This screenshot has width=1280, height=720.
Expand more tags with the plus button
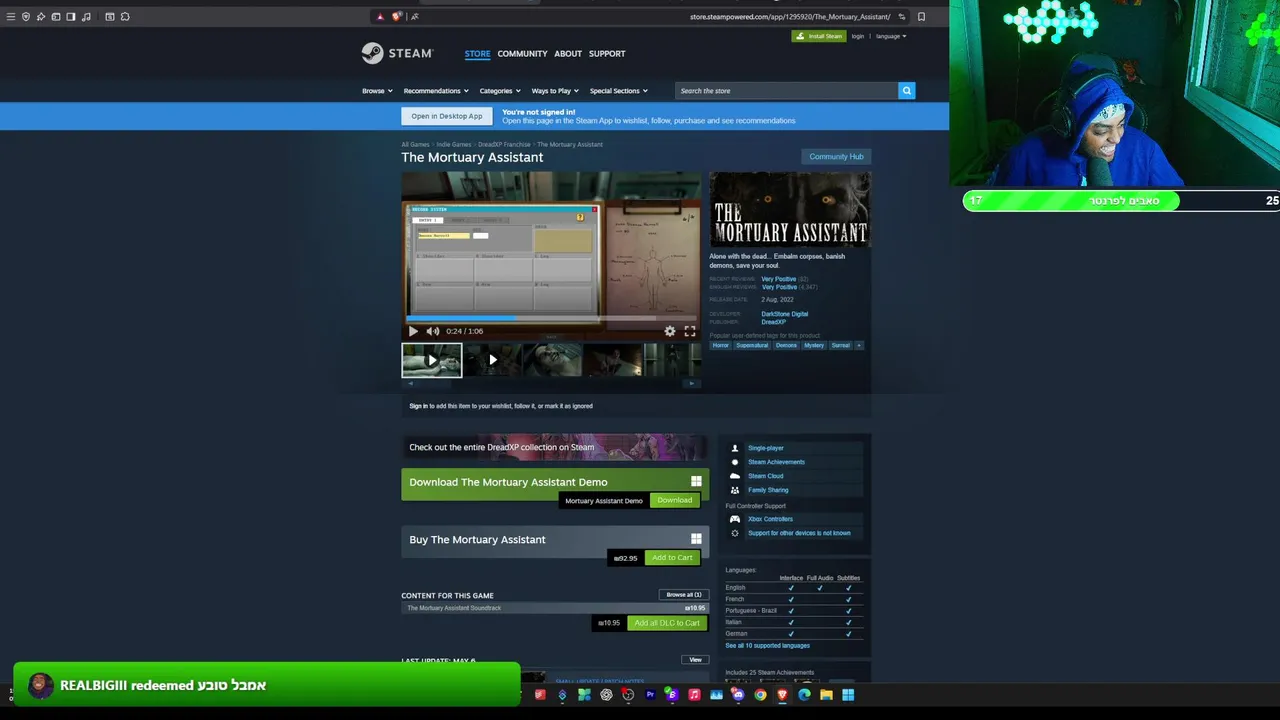click(x=858, y=345)
